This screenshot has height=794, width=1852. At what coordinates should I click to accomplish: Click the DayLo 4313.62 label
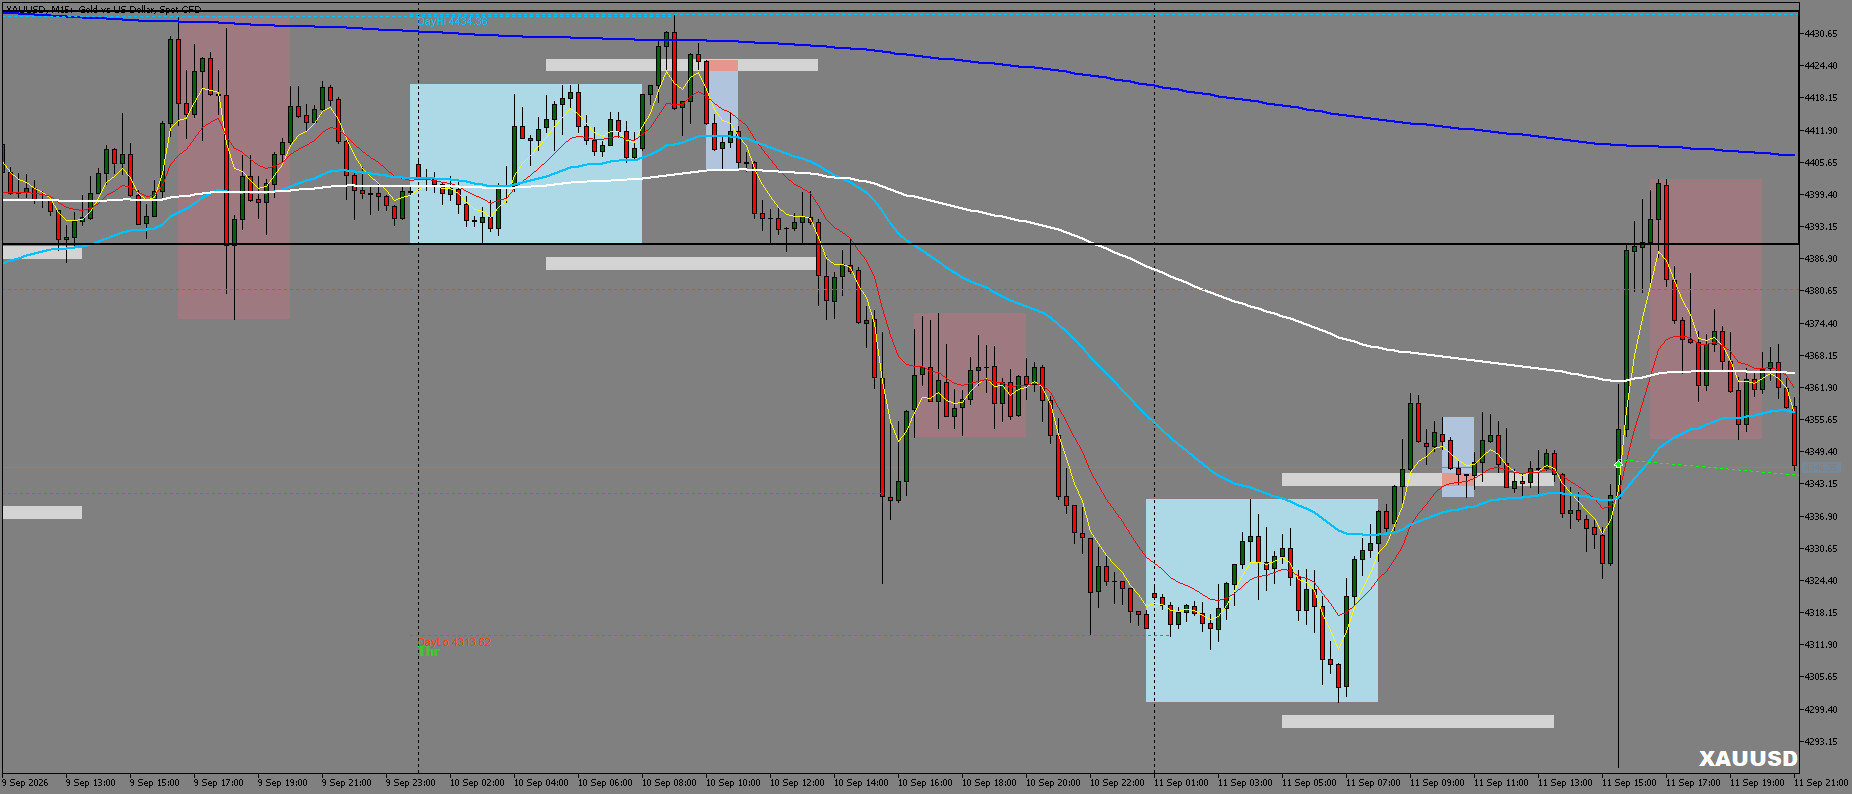point(454,641)
